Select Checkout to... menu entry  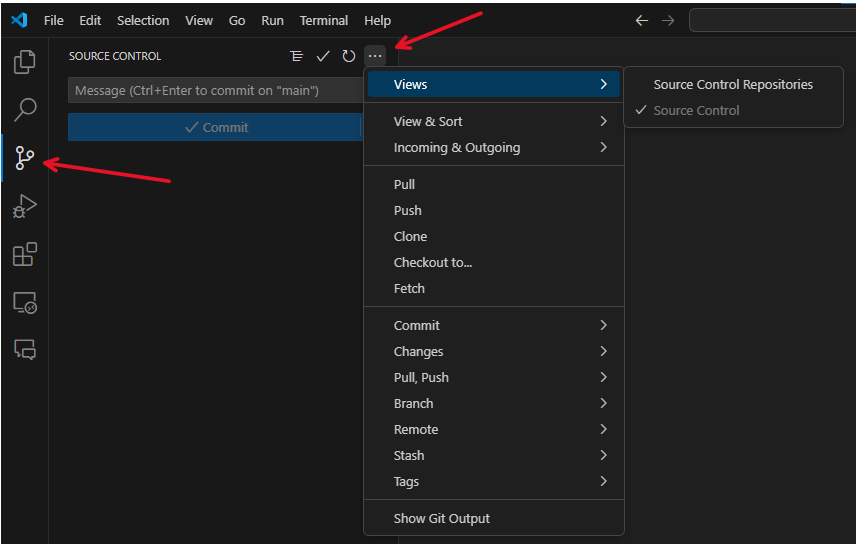tap(433, 262)
